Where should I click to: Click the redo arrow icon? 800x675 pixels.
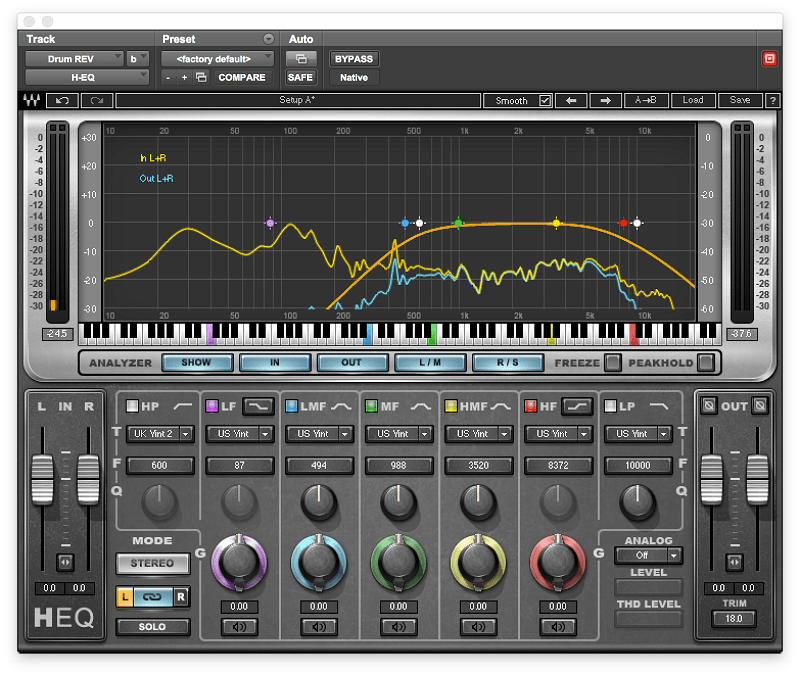[x=97, y=101]
